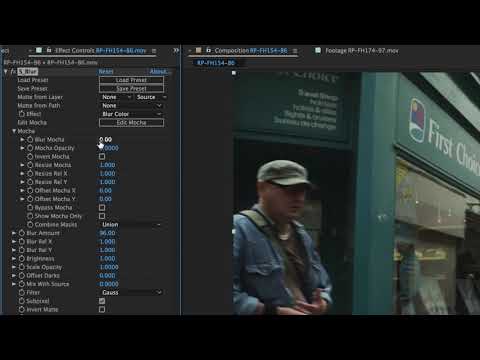Switch to Footage RP-FH174-97.mov tab
Viewport: 480px width, 360px height.
click(362, 51)
